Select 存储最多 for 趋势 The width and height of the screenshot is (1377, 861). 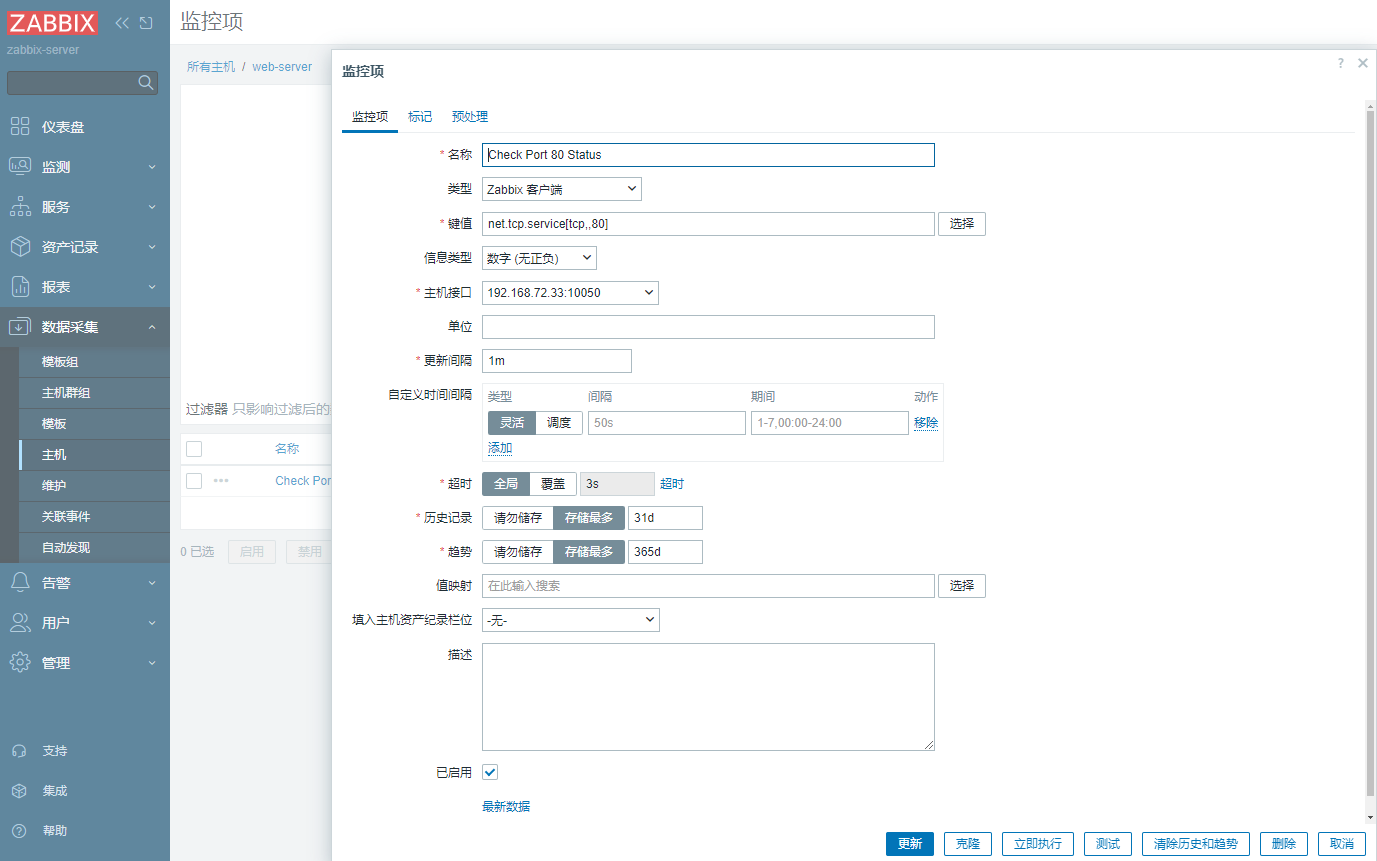589,552
